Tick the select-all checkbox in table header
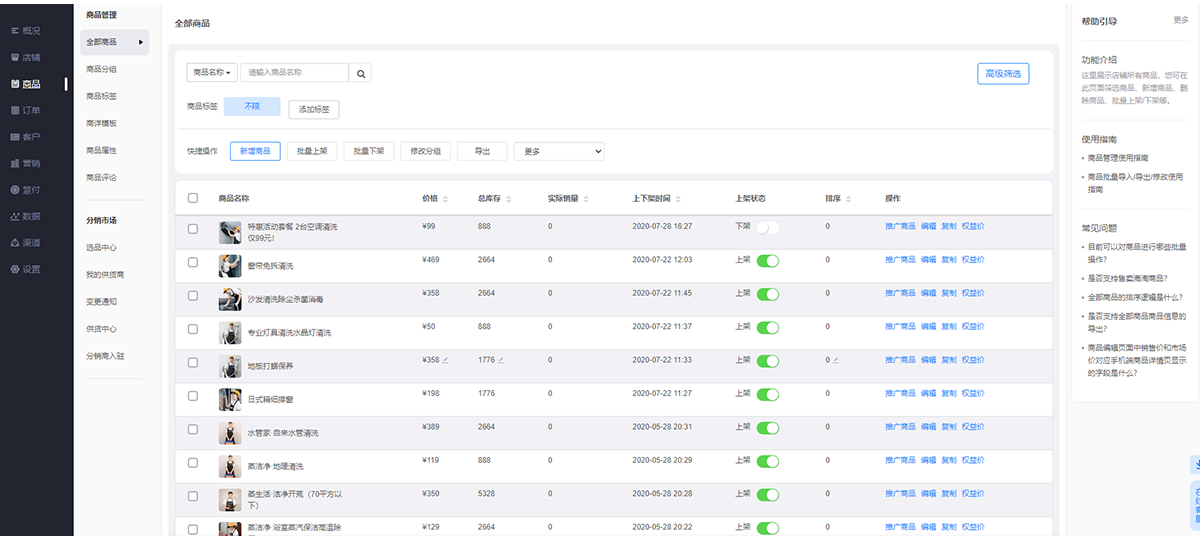 pos(193,198)
